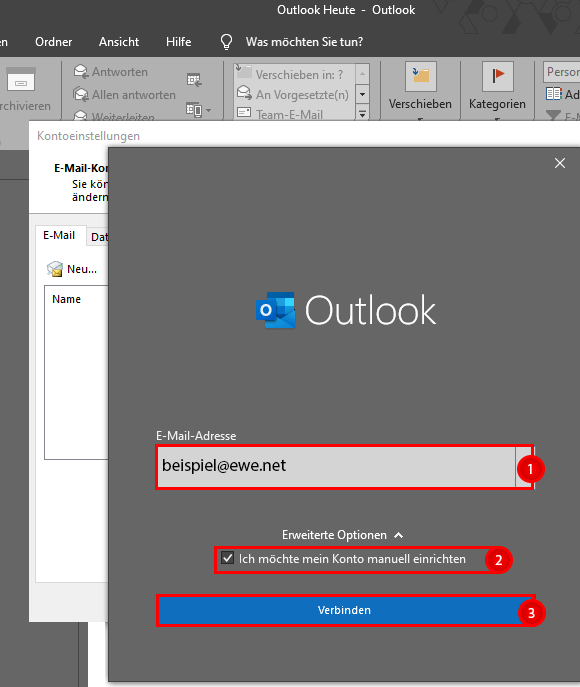Image resolution: width=580 pixels, height=687 pixels.
Task: Toggle 'Ich möchte mein Konto manuell einrichten' checkbox
Action: (227, 558)
